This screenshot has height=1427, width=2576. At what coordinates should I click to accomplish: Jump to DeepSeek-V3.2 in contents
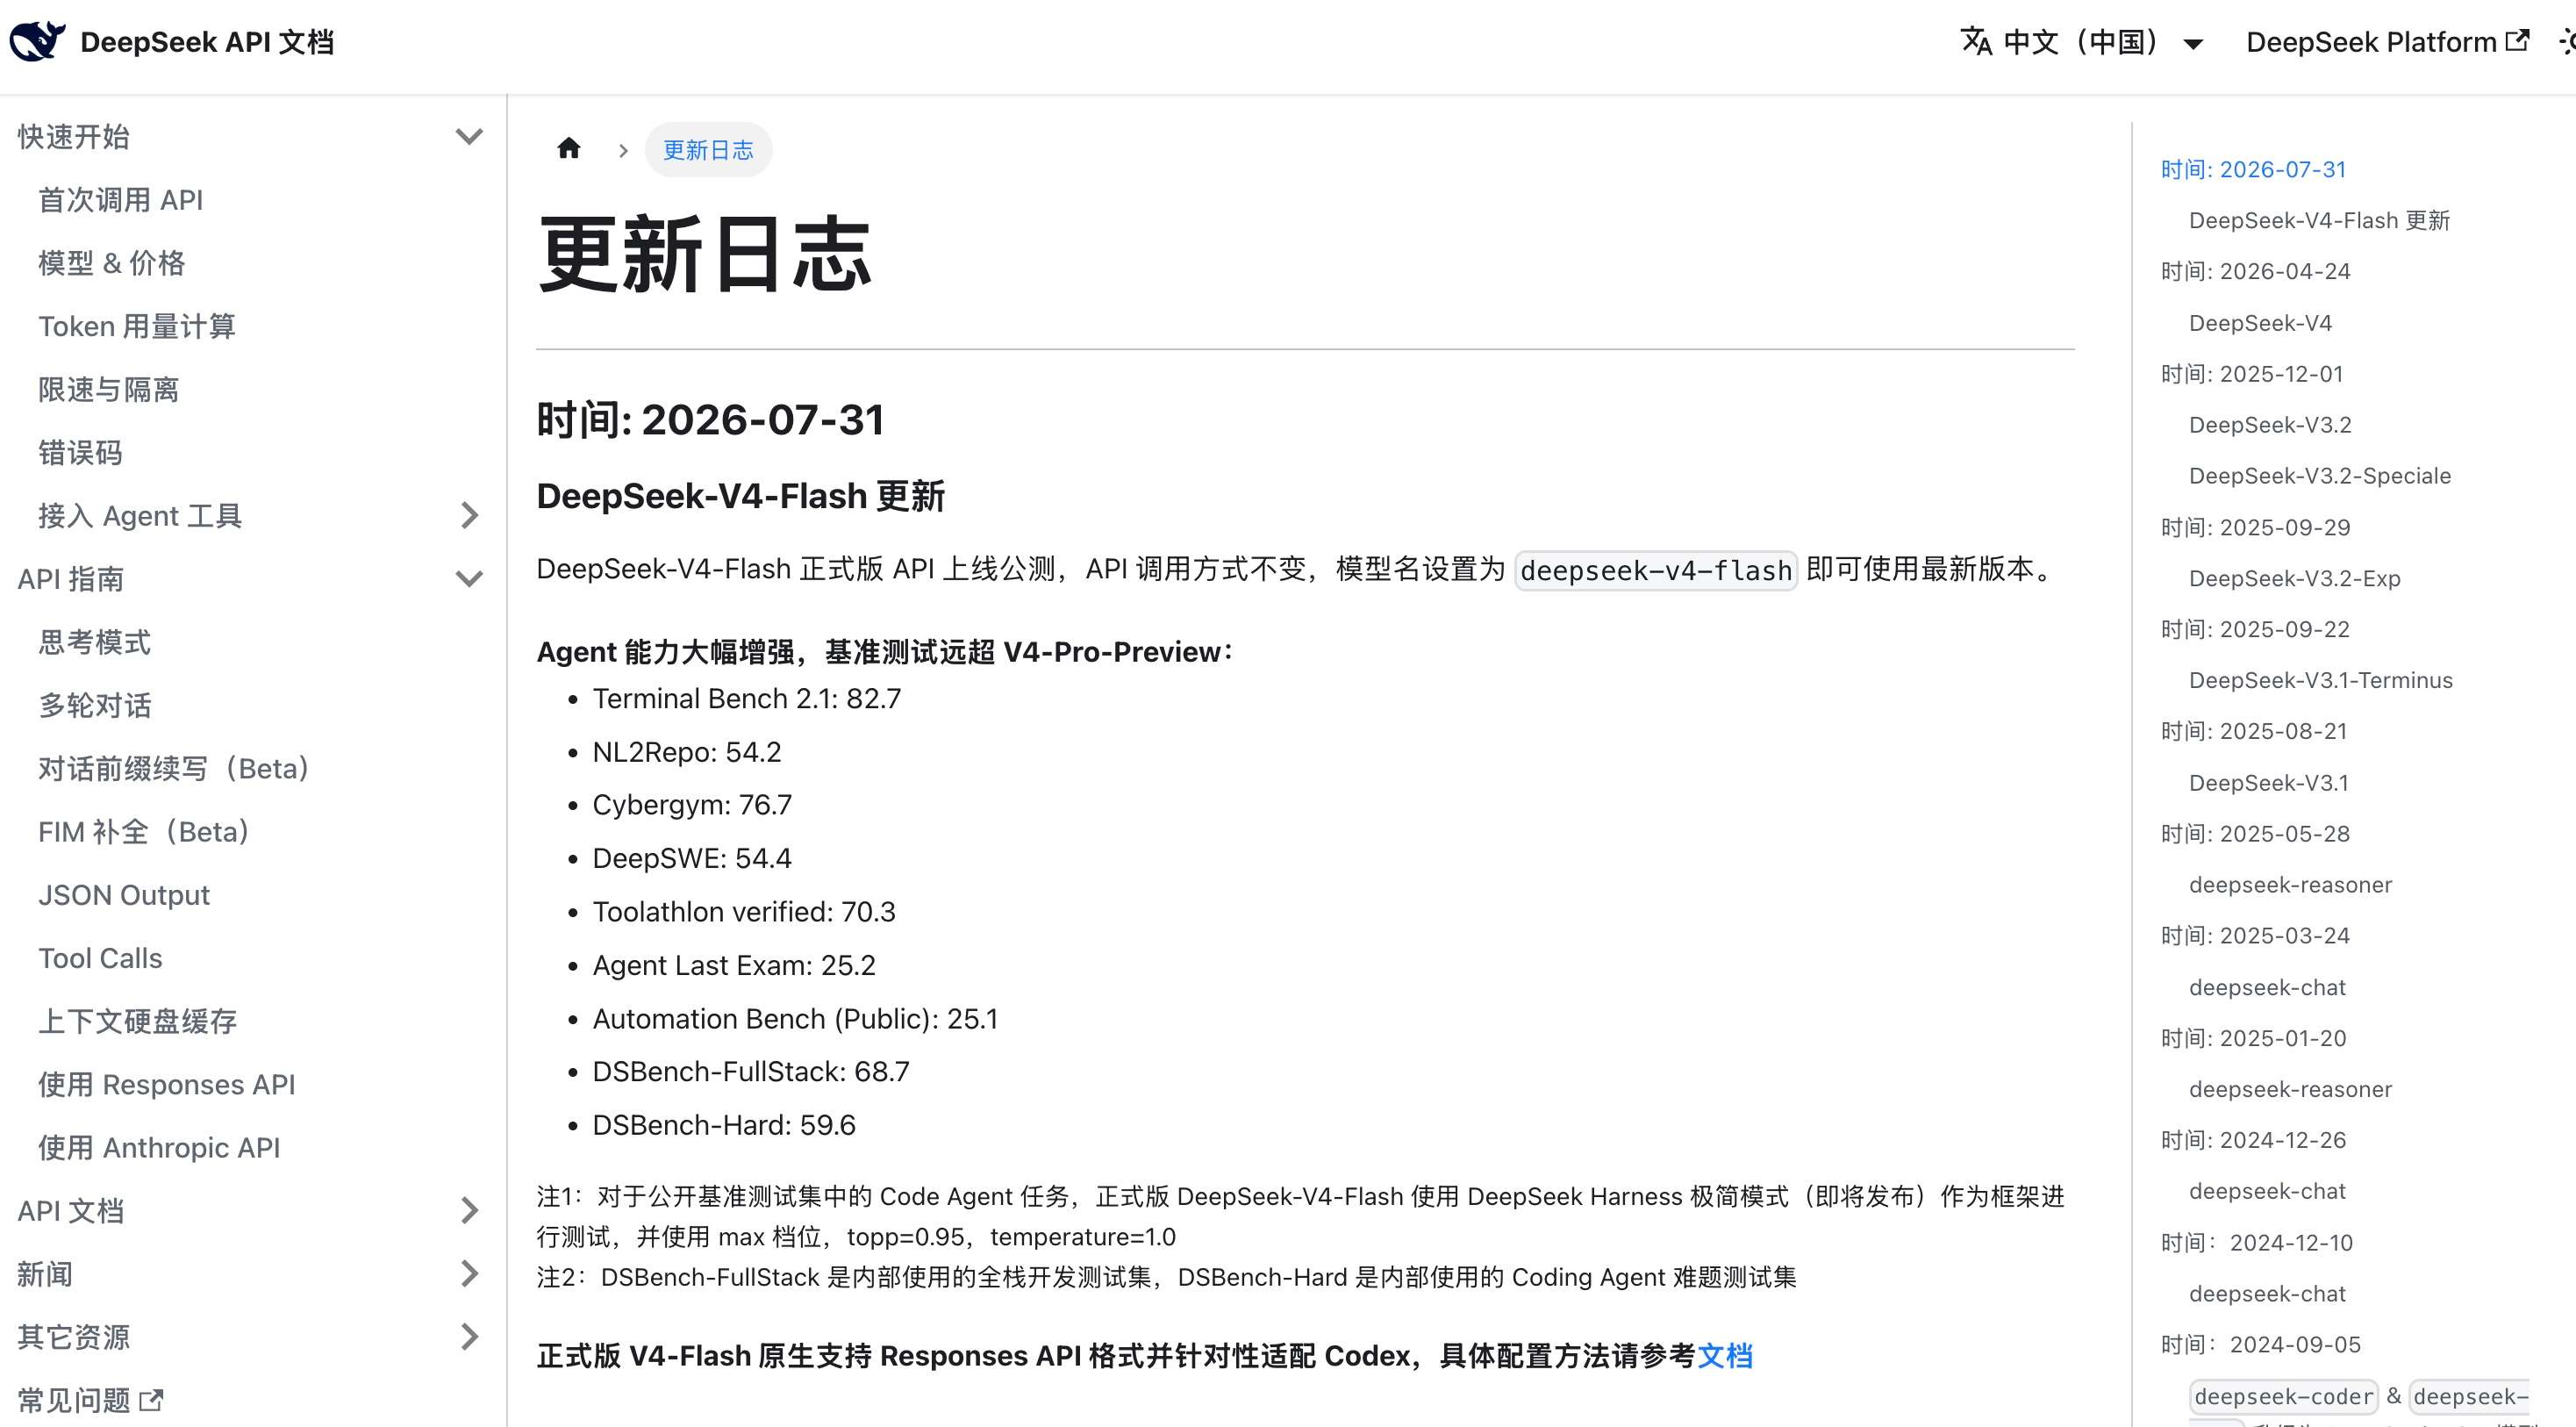click(2270, 425)
